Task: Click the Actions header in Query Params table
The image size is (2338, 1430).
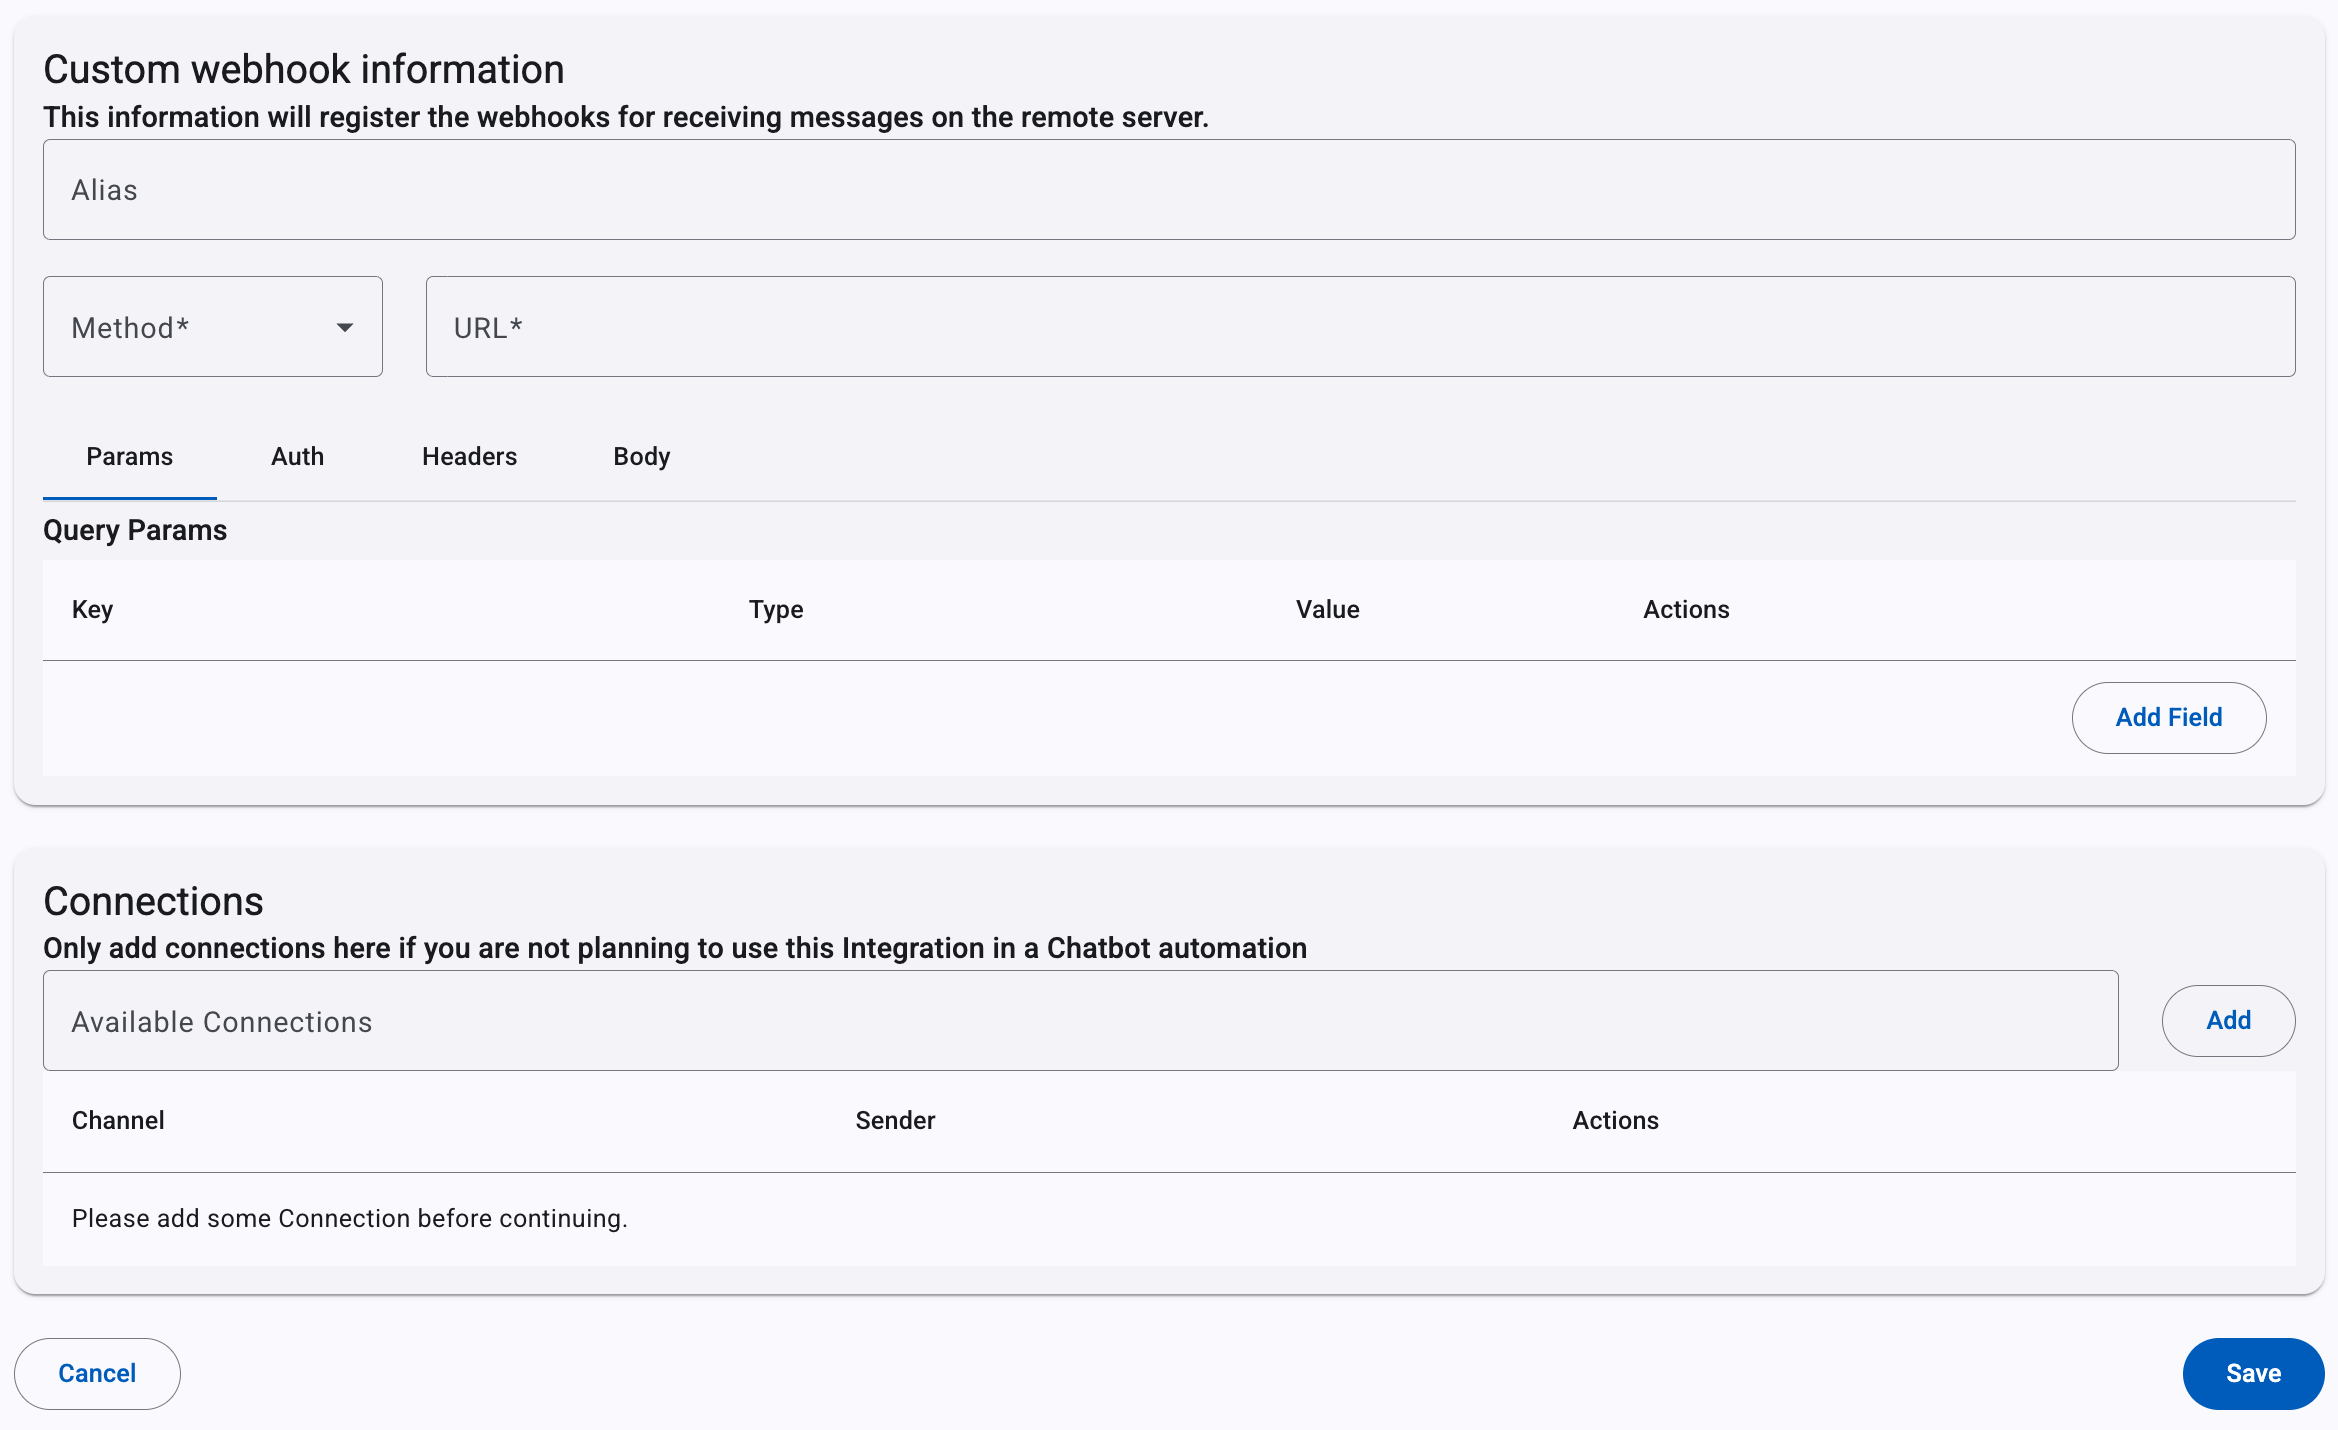Action: coord(1686,610)
